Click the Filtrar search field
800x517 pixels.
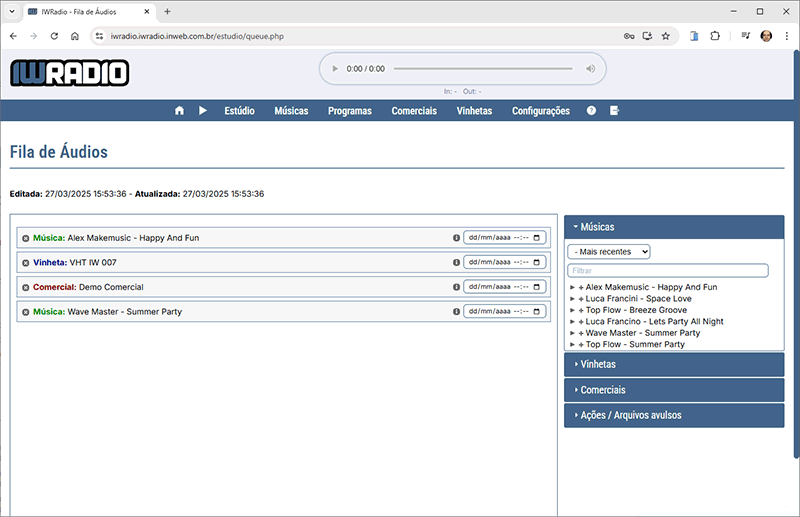[667, 271]
